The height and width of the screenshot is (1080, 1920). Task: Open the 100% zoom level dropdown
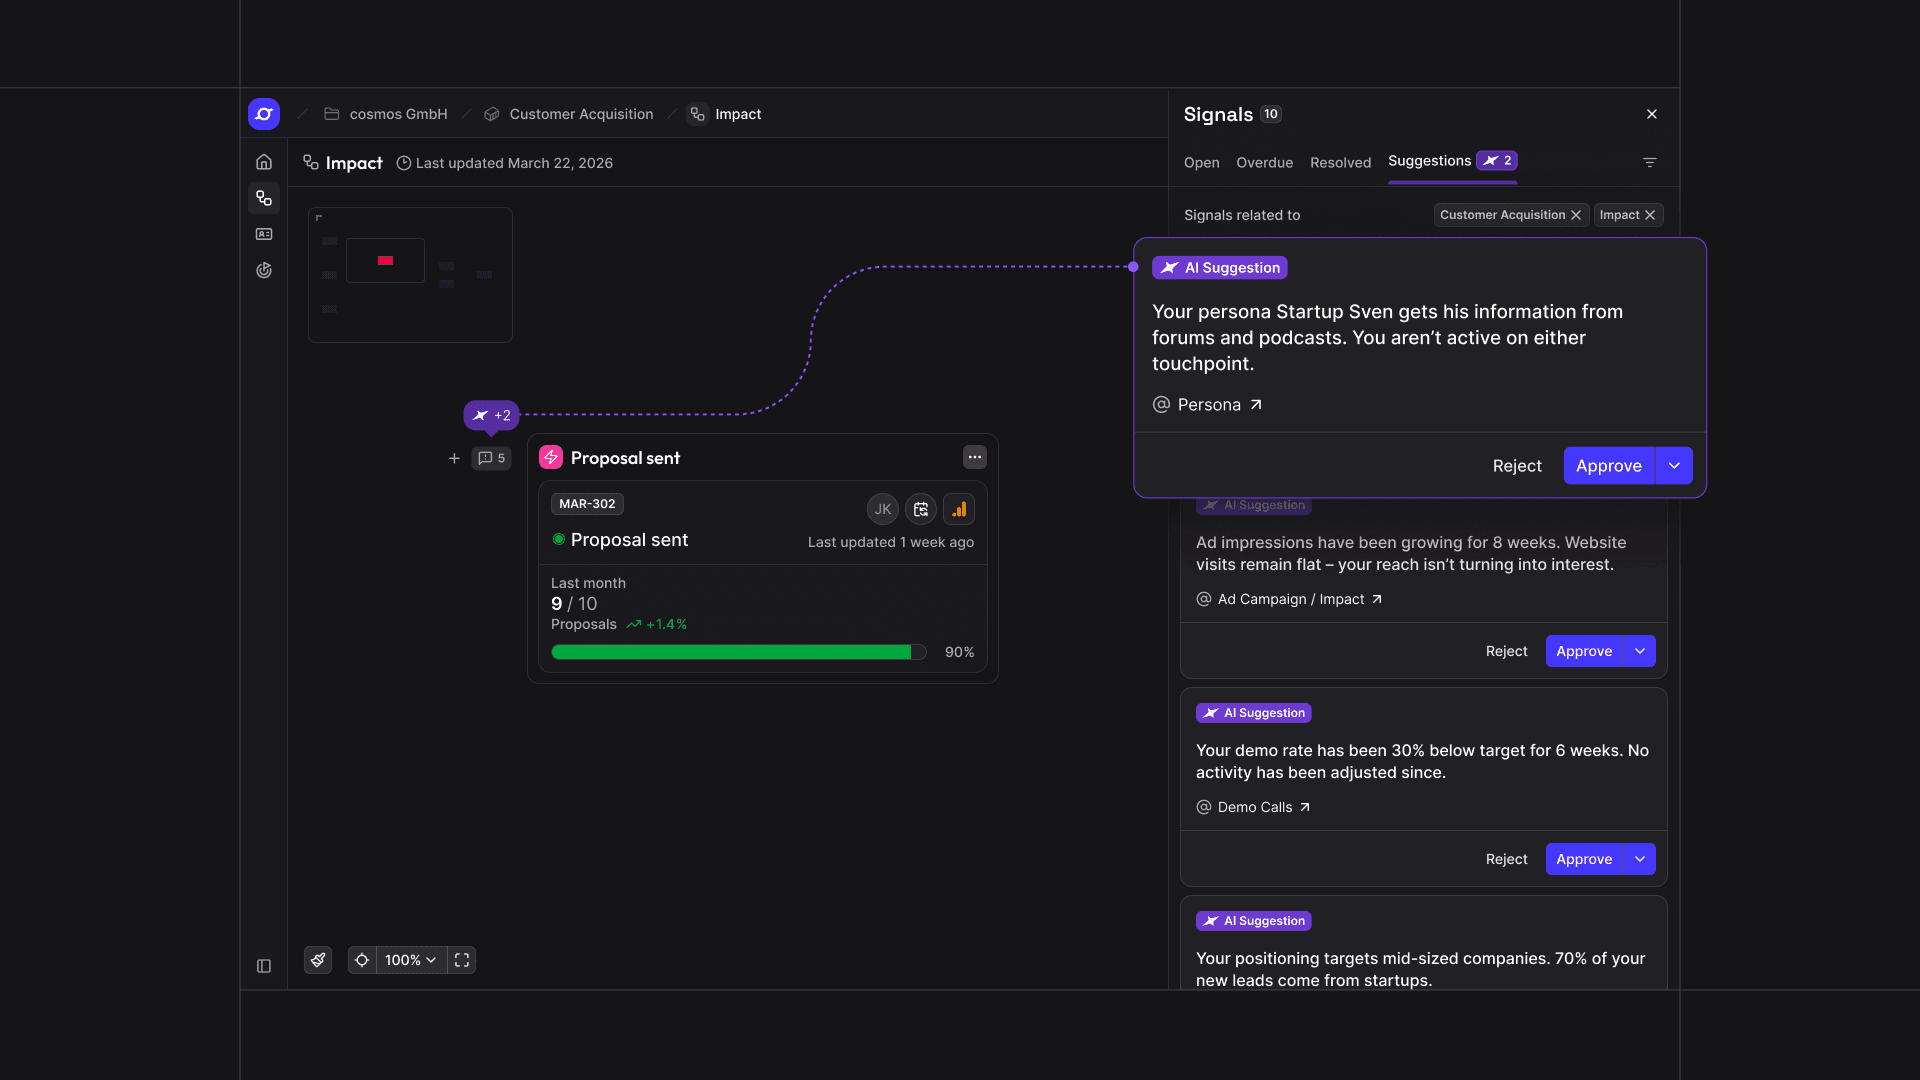pos(411,960)
